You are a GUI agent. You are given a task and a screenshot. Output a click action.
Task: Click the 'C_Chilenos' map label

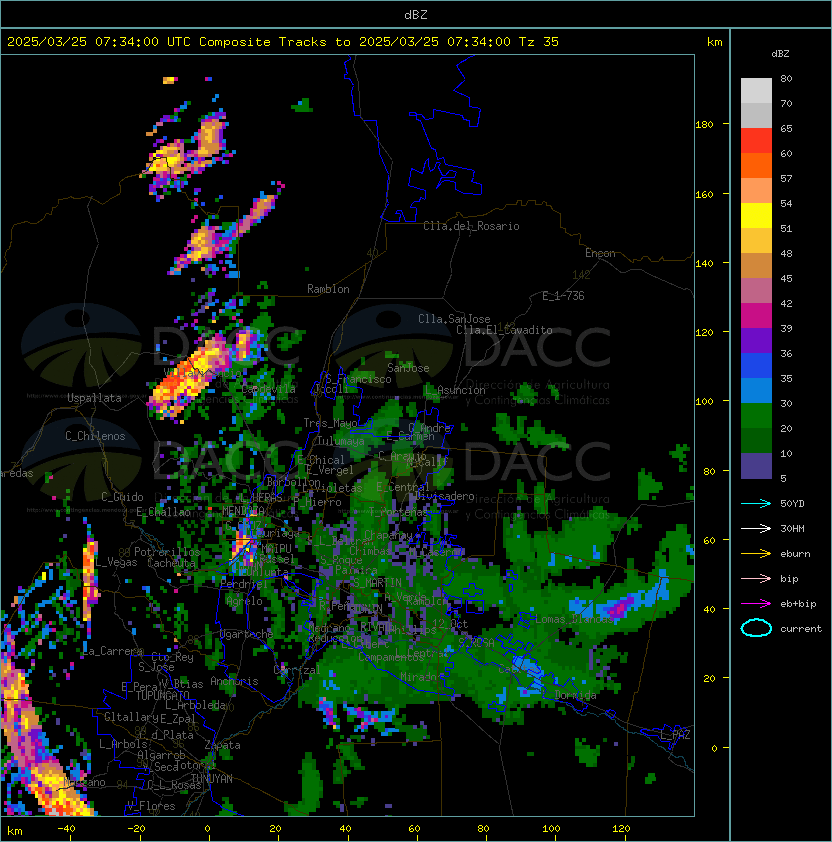[95, 436]
